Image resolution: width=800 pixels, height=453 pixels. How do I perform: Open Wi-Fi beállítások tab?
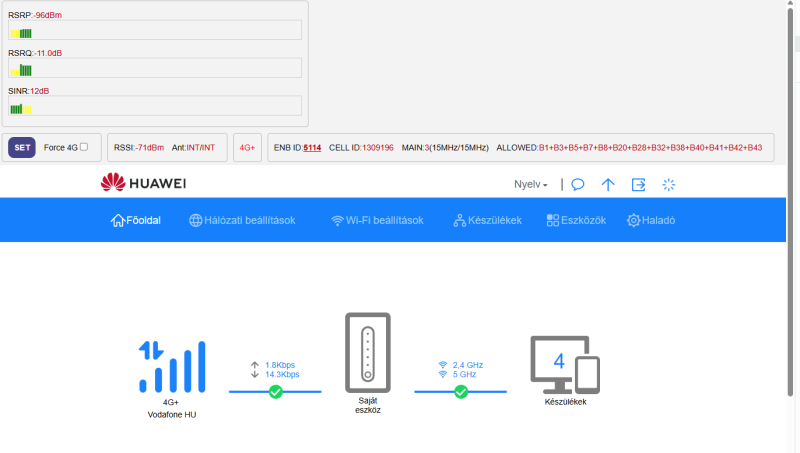pos(377,220)
